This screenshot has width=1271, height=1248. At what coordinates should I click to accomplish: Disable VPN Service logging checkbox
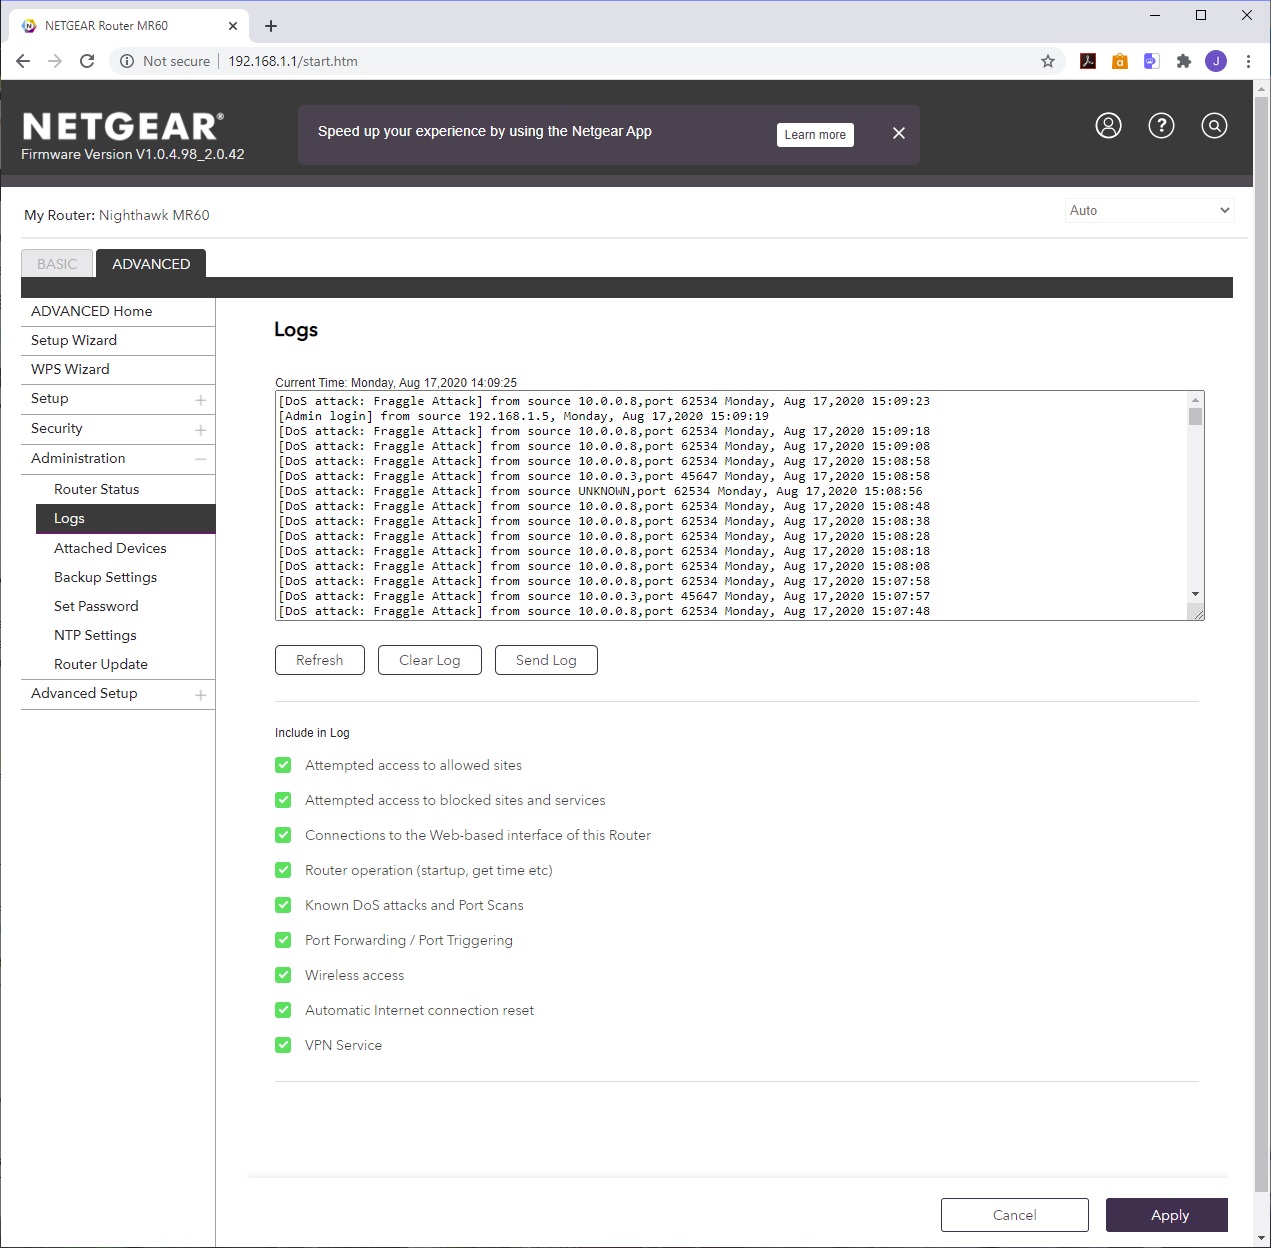[x=283, y=1045]
